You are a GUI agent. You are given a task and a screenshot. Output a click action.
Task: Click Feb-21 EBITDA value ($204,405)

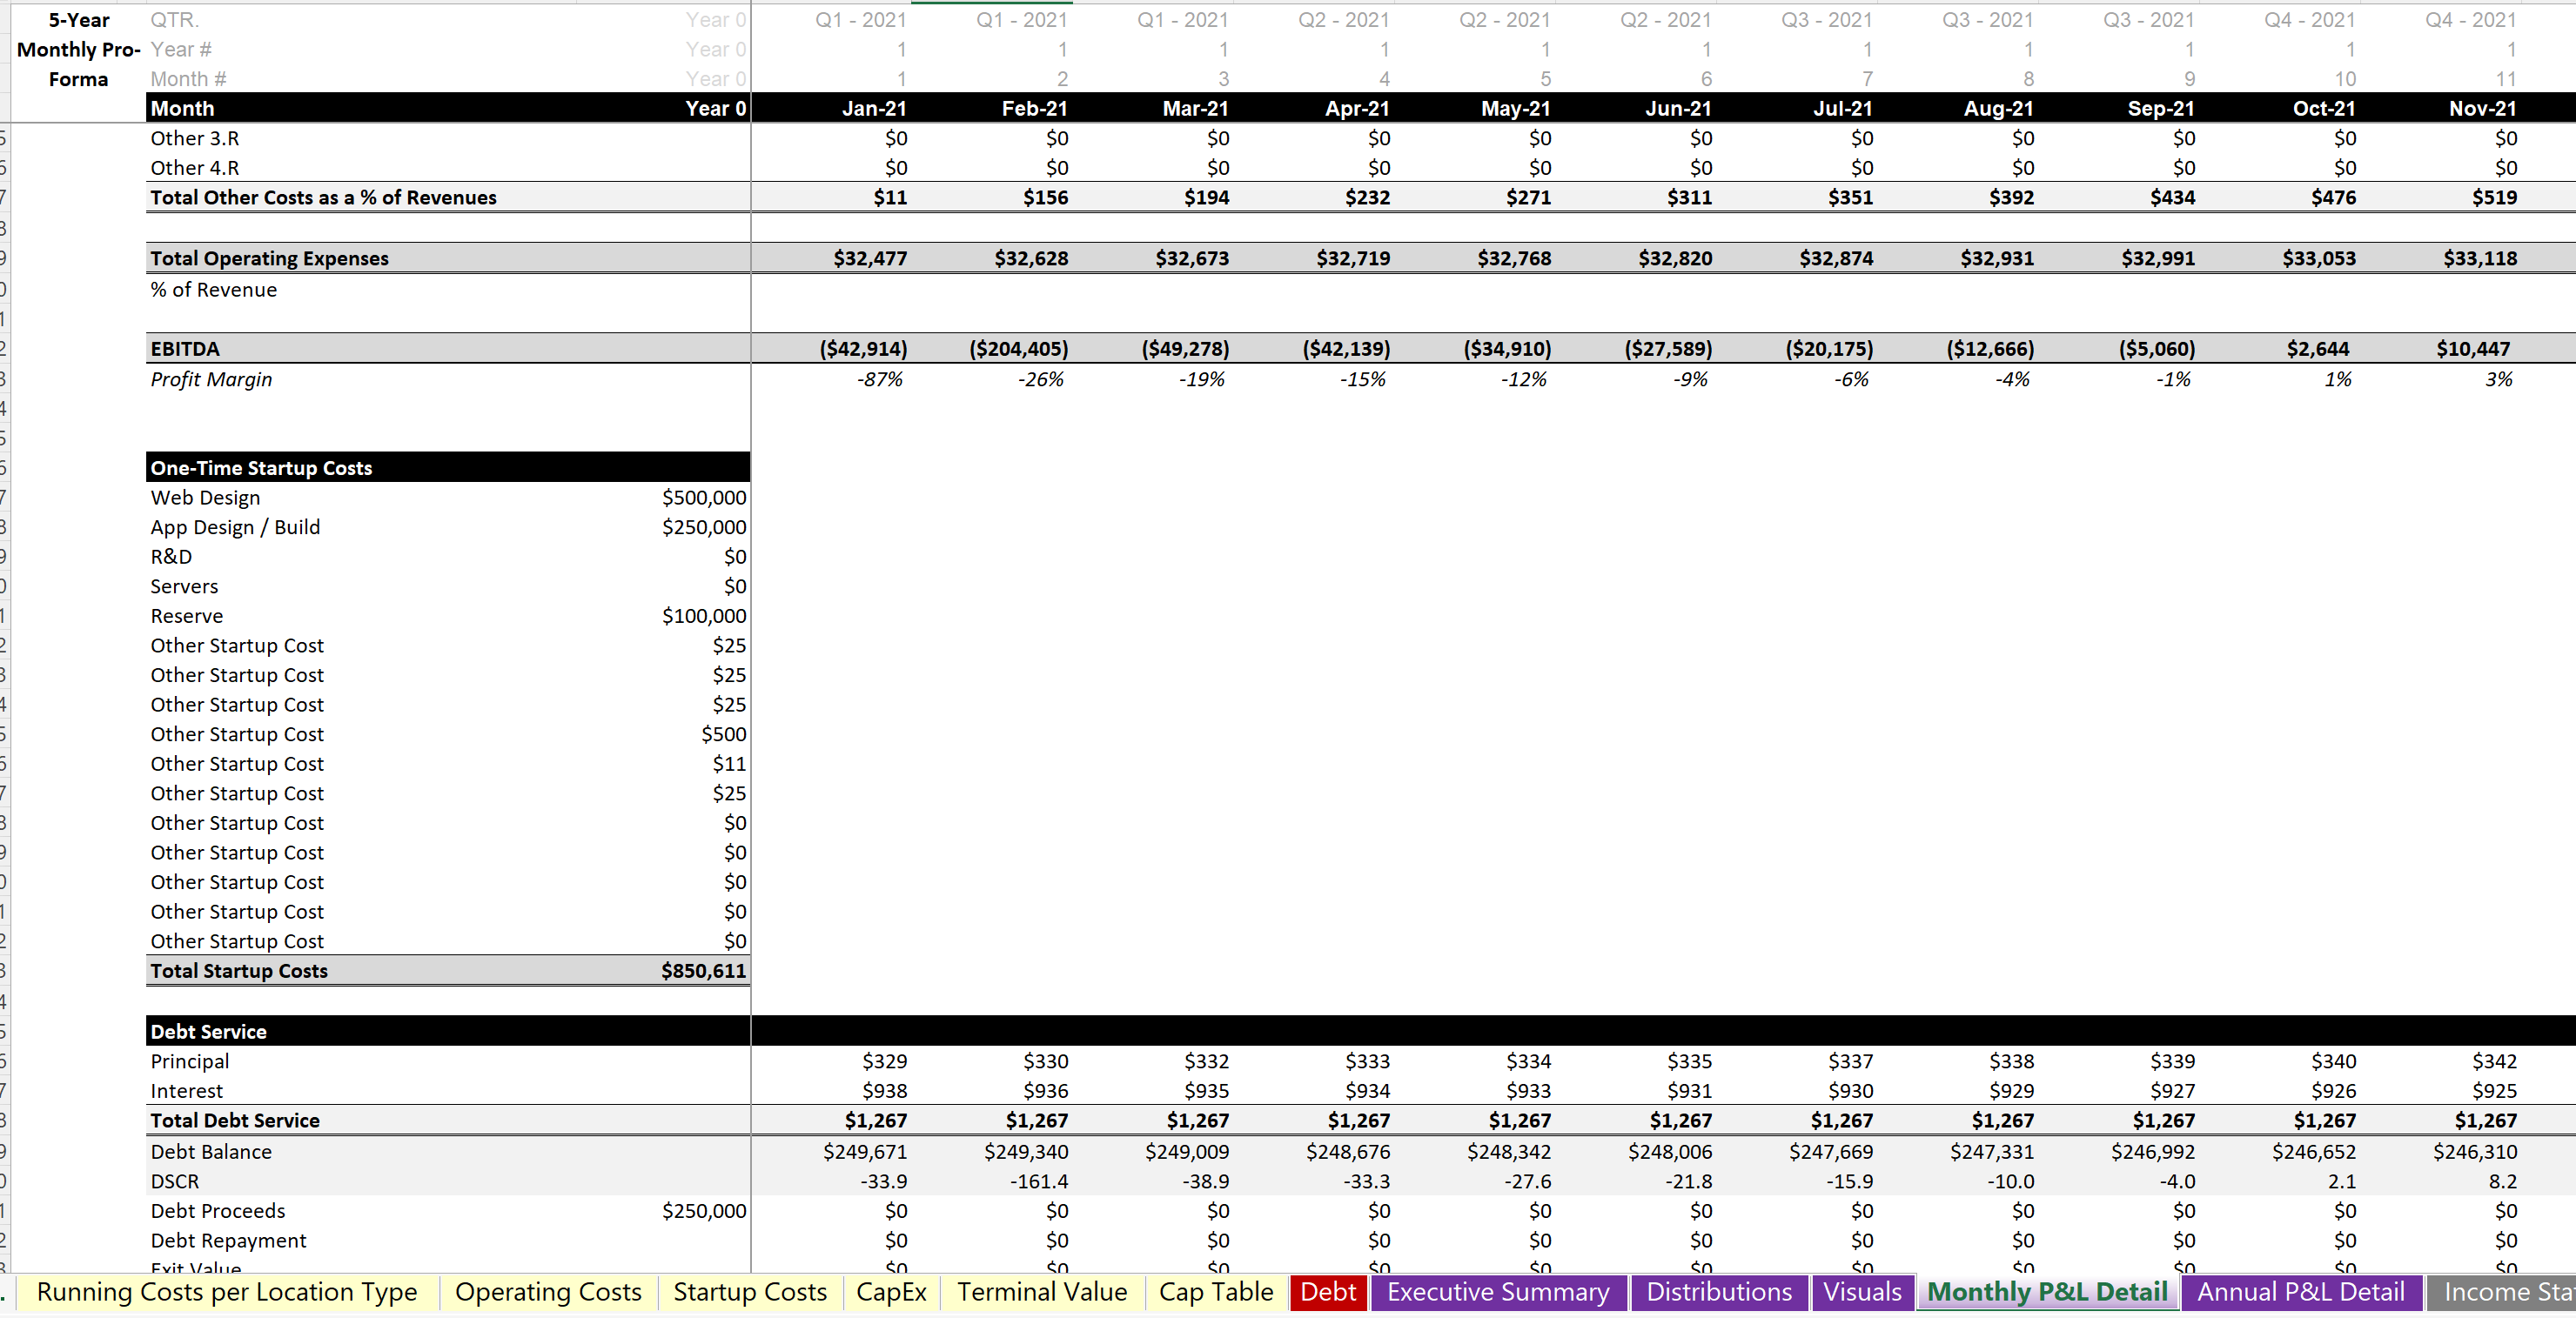pos(1018,349)
